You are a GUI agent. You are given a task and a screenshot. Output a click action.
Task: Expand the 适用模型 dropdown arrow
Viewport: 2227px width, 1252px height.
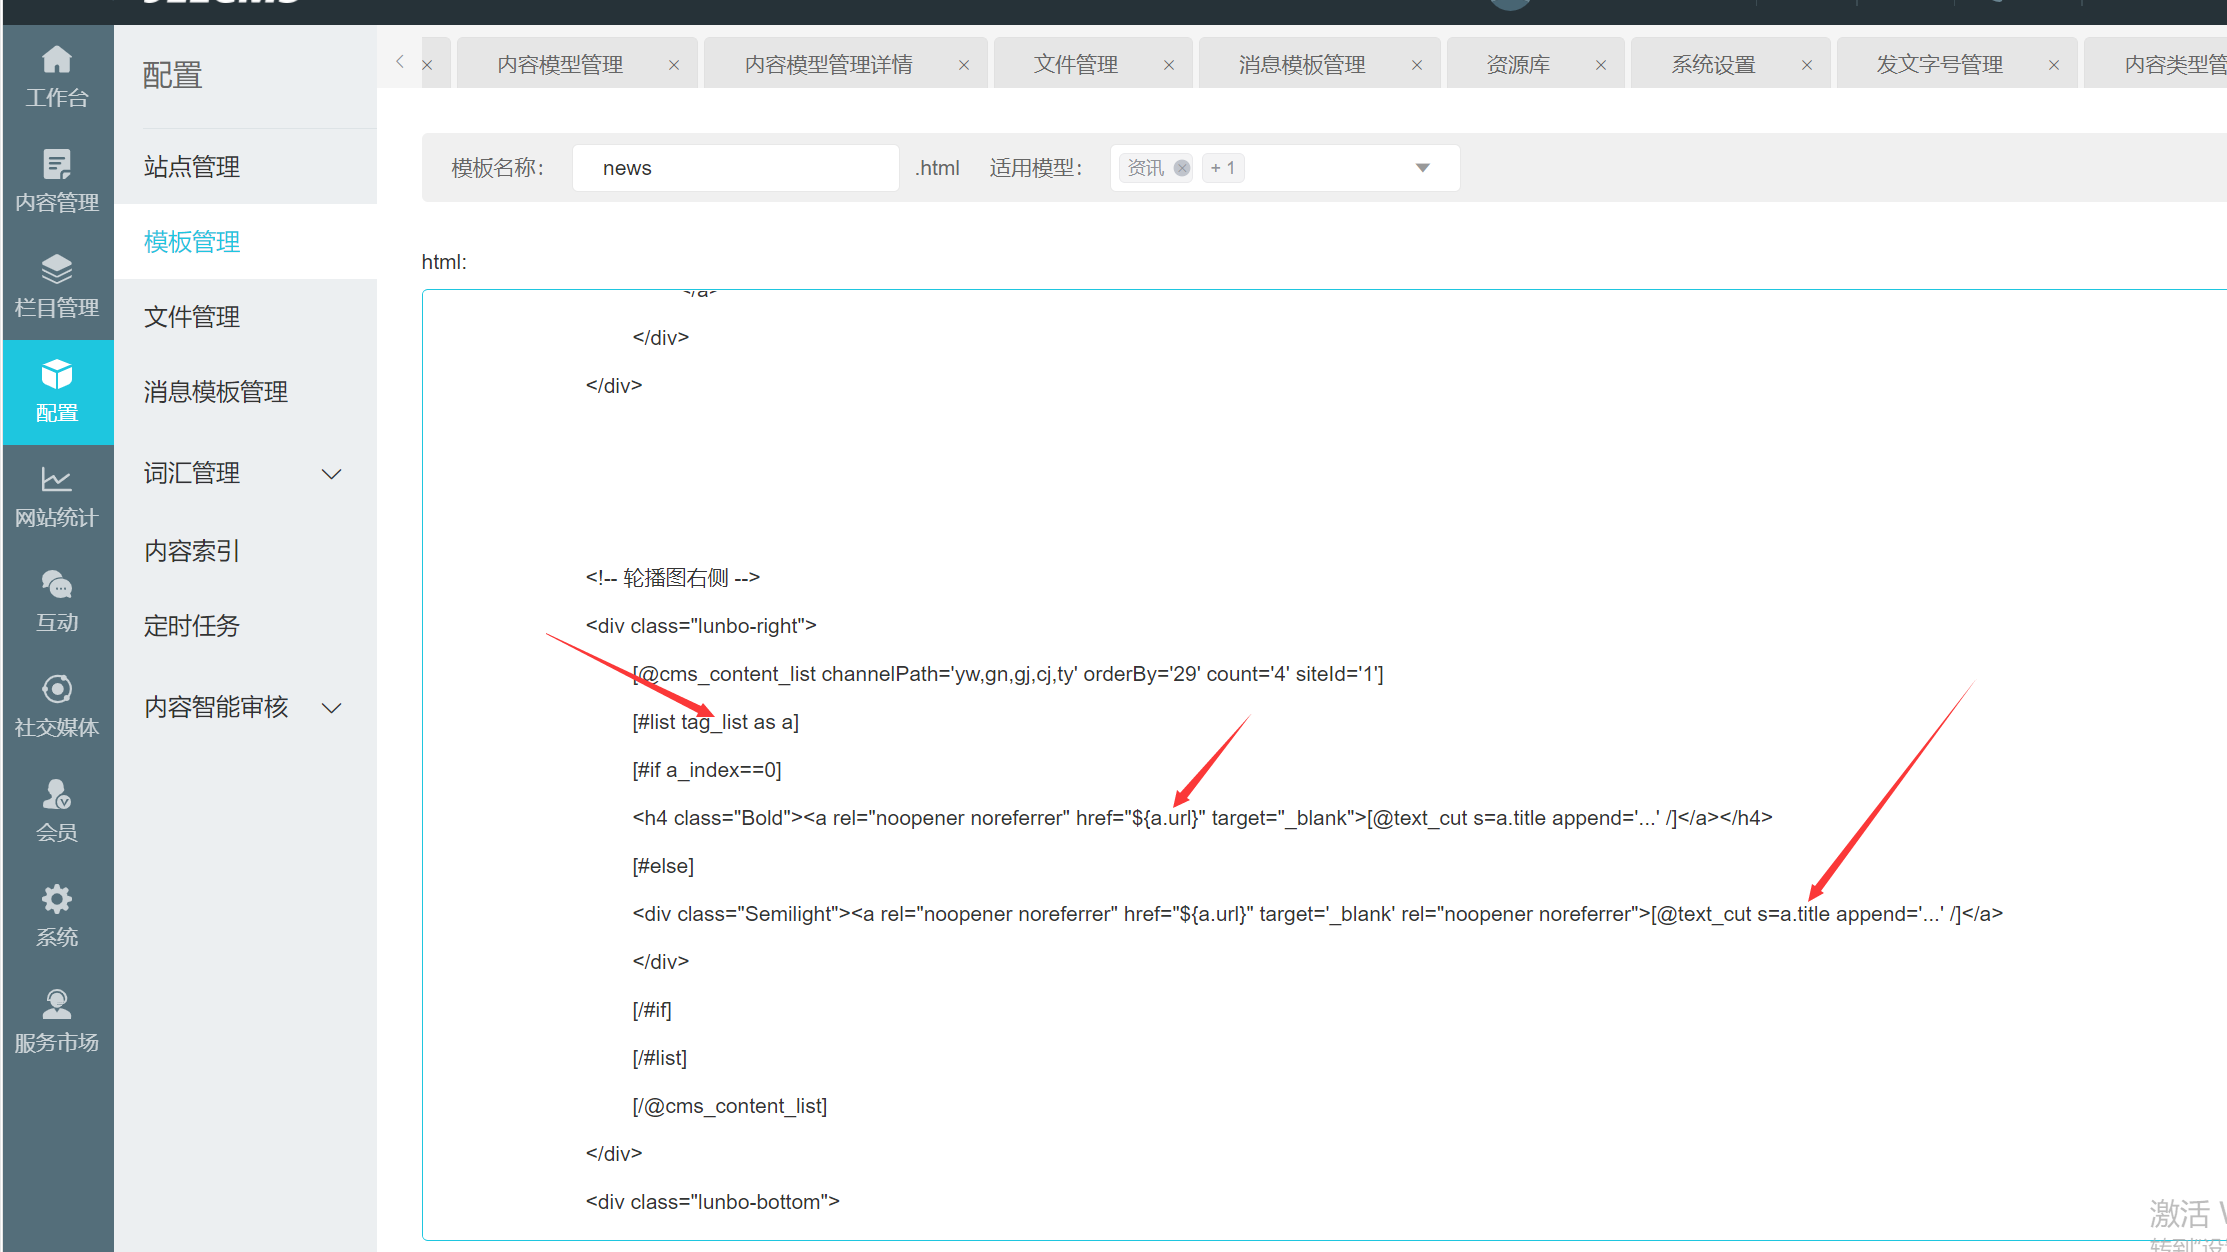pyautogui.click(x=1422, y=168)
